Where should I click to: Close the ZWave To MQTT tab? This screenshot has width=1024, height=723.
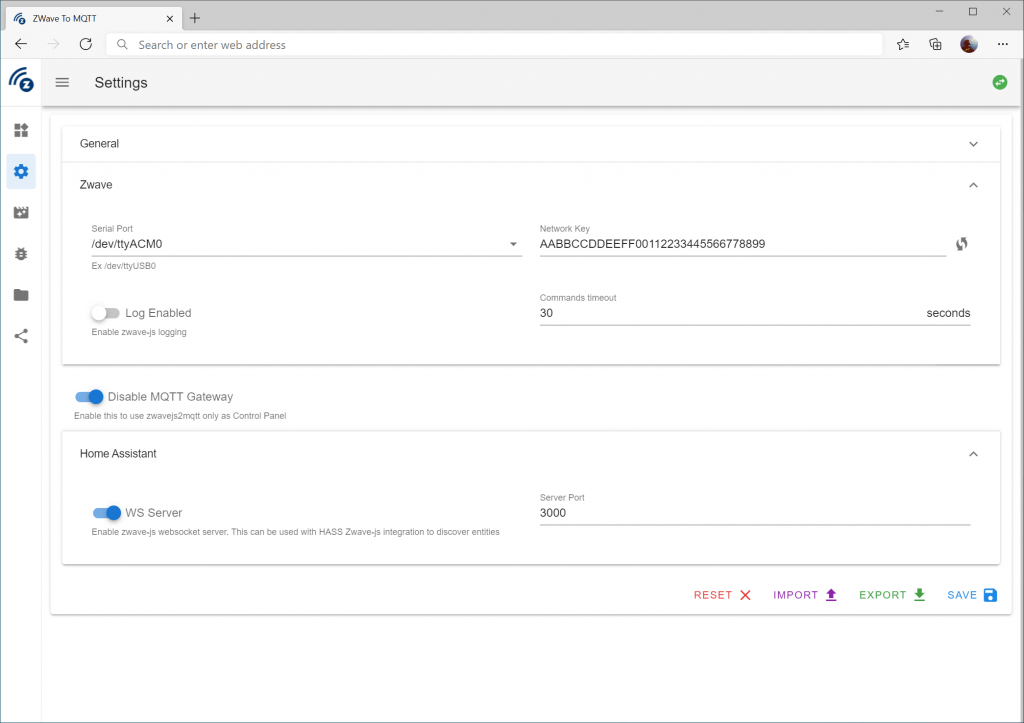coord(170,18)
